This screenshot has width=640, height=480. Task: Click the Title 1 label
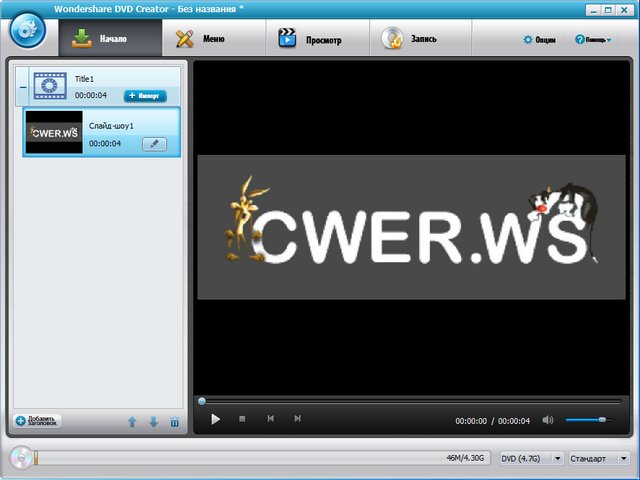(x=84, y=79)
